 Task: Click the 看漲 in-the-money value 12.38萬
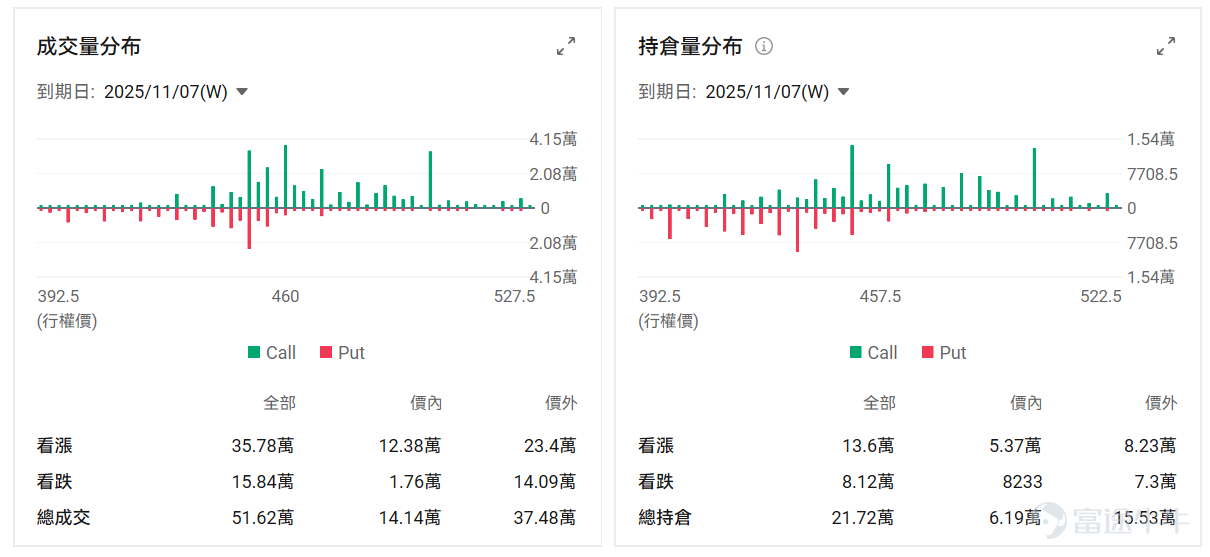(x=410, y=446)
